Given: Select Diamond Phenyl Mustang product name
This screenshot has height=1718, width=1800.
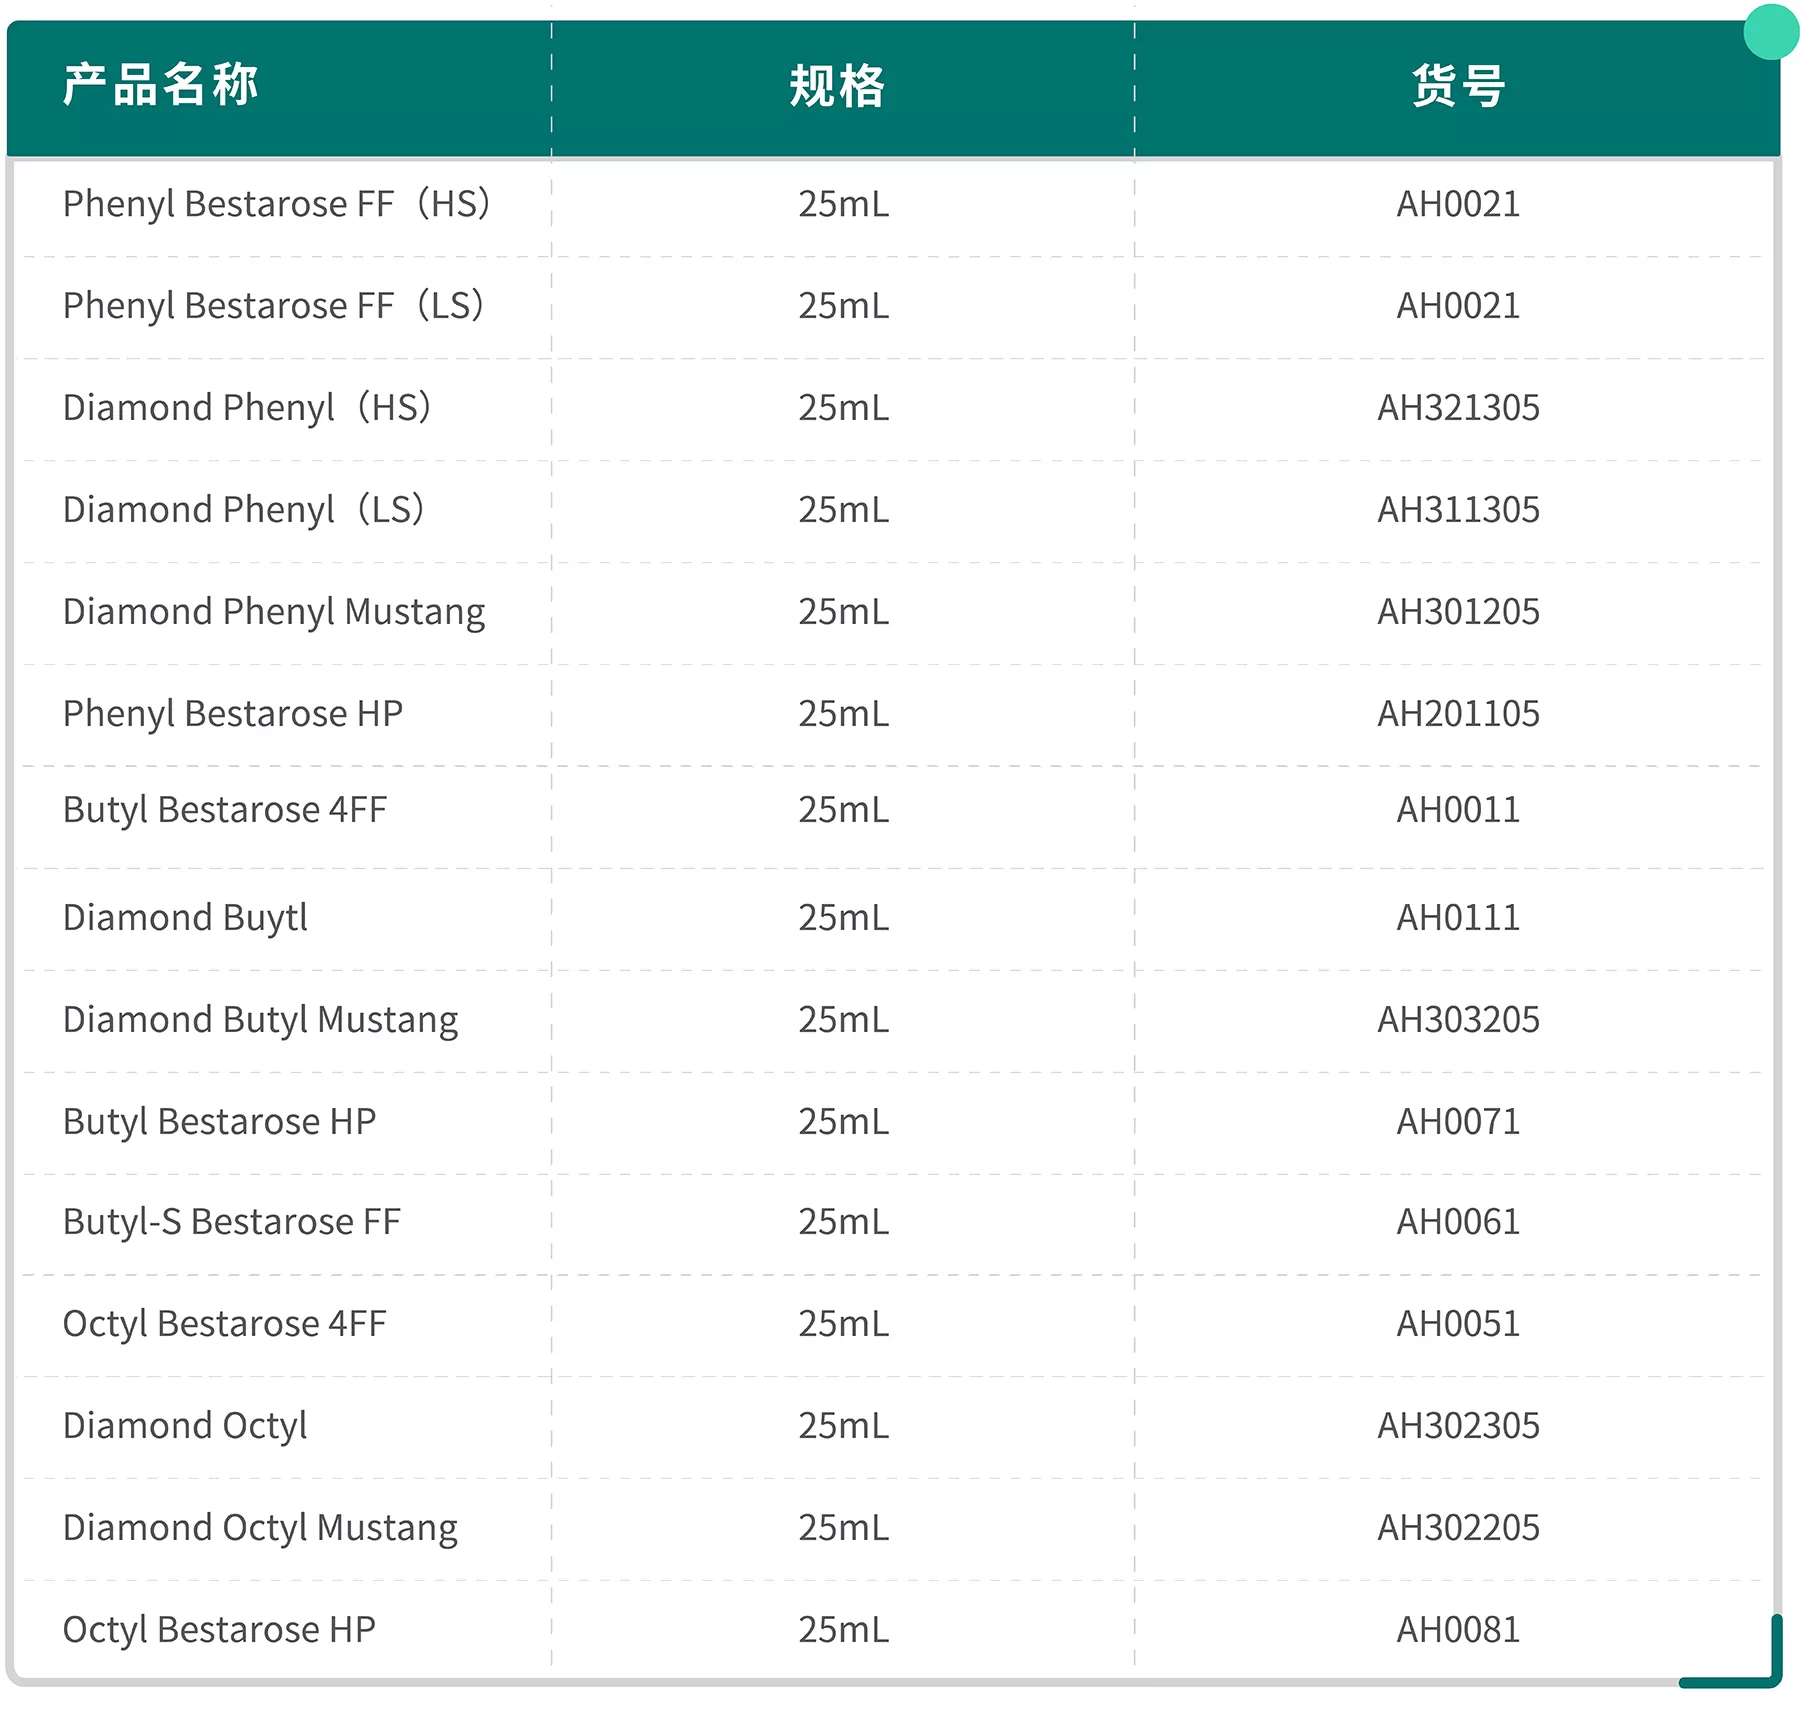Looking at the screenshot, I should (x=274, y=612).
